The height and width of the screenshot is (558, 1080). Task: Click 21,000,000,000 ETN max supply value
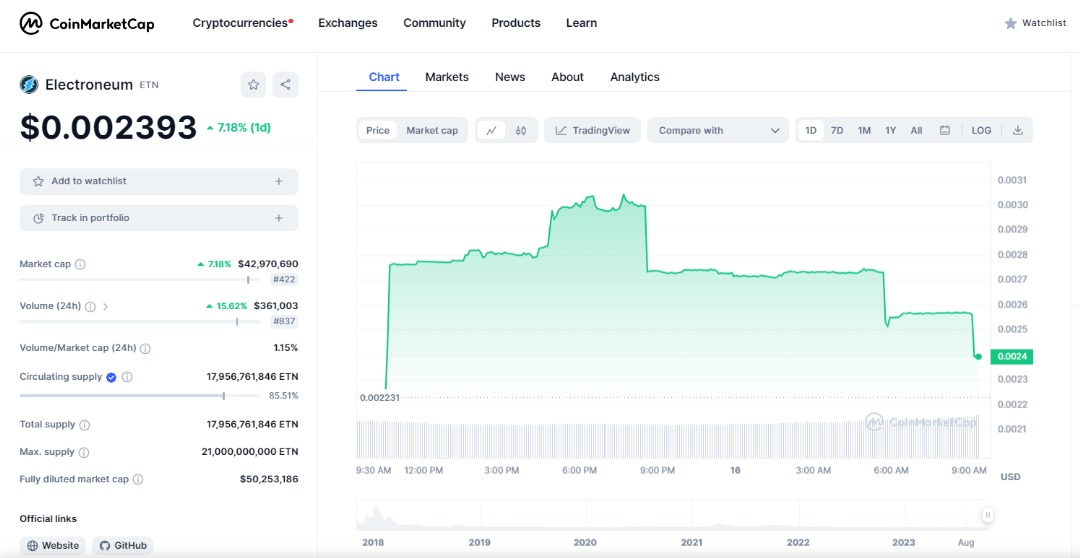[x=249, y=452]
